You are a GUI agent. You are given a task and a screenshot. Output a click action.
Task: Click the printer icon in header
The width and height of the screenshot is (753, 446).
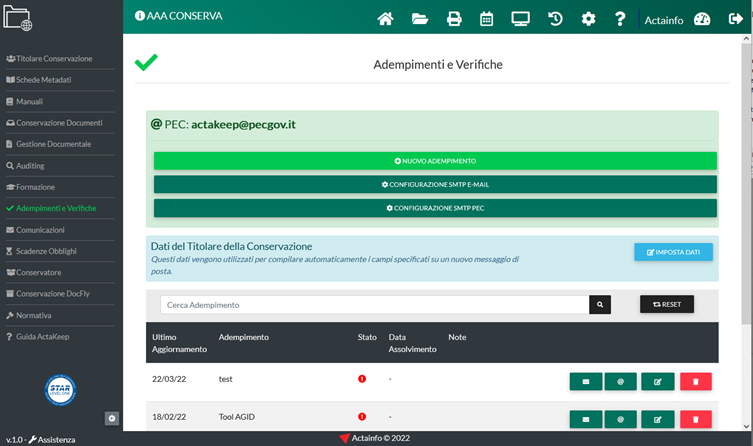(x=454, y=18)
